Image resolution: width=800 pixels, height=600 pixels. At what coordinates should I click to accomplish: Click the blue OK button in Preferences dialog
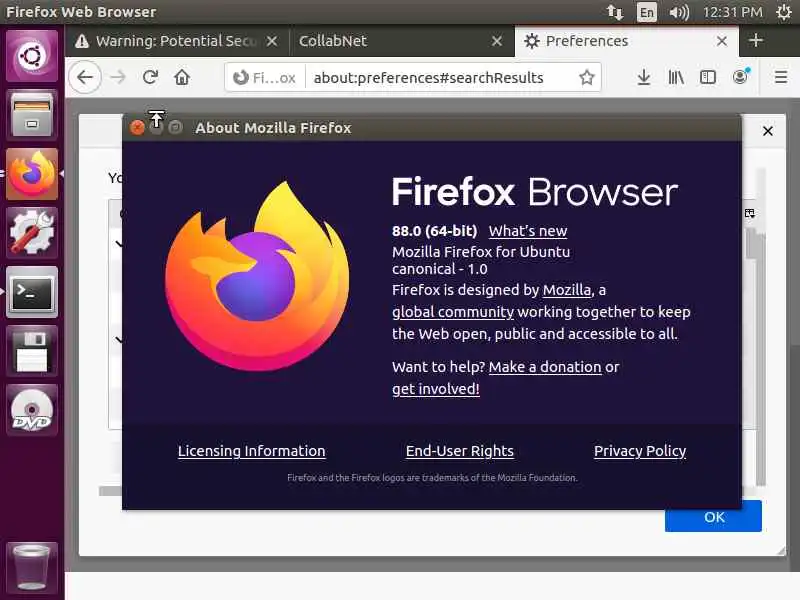click(x=713, y=517)
